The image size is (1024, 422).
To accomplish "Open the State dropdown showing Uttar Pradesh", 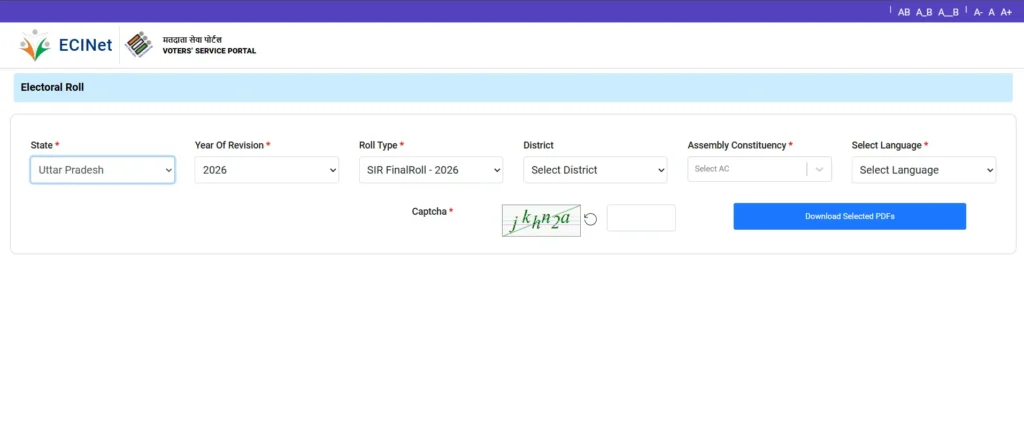I will (x=103, y=170).
